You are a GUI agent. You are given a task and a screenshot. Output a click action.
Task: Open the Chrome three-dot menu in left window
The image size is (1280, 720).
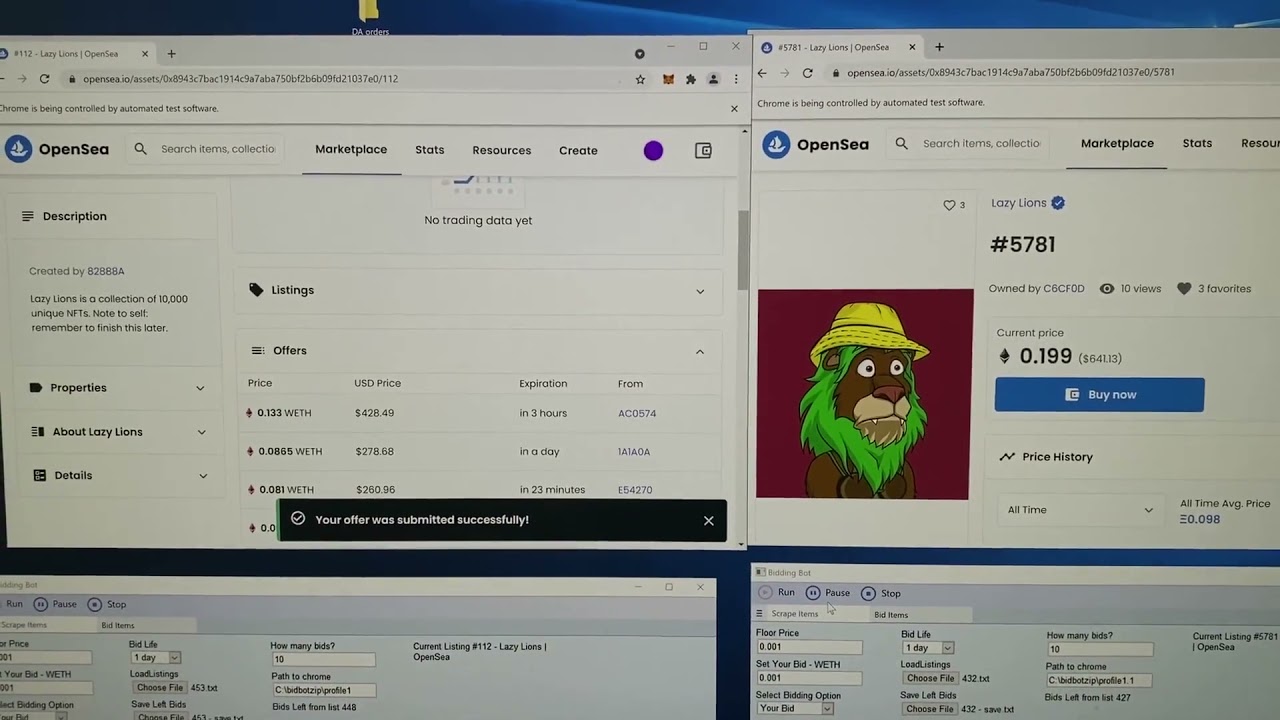pyautogui.click(x=736, y=79)
